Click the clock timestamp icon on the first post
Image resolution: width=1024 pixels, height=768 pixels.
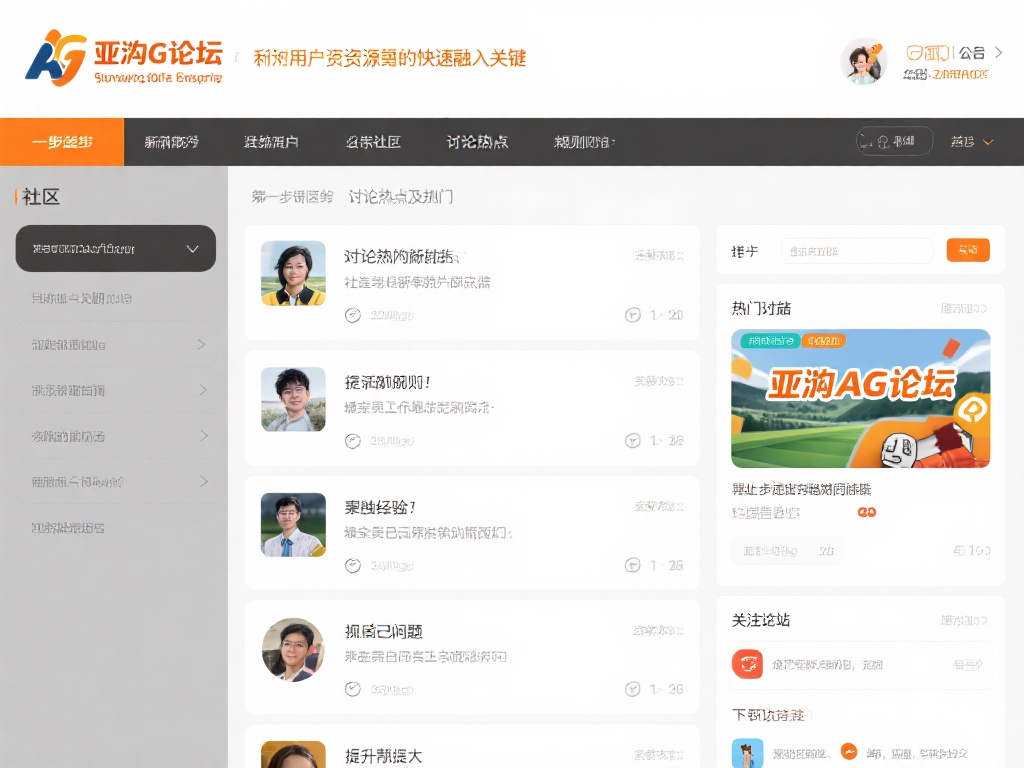[x=353, y=314]
